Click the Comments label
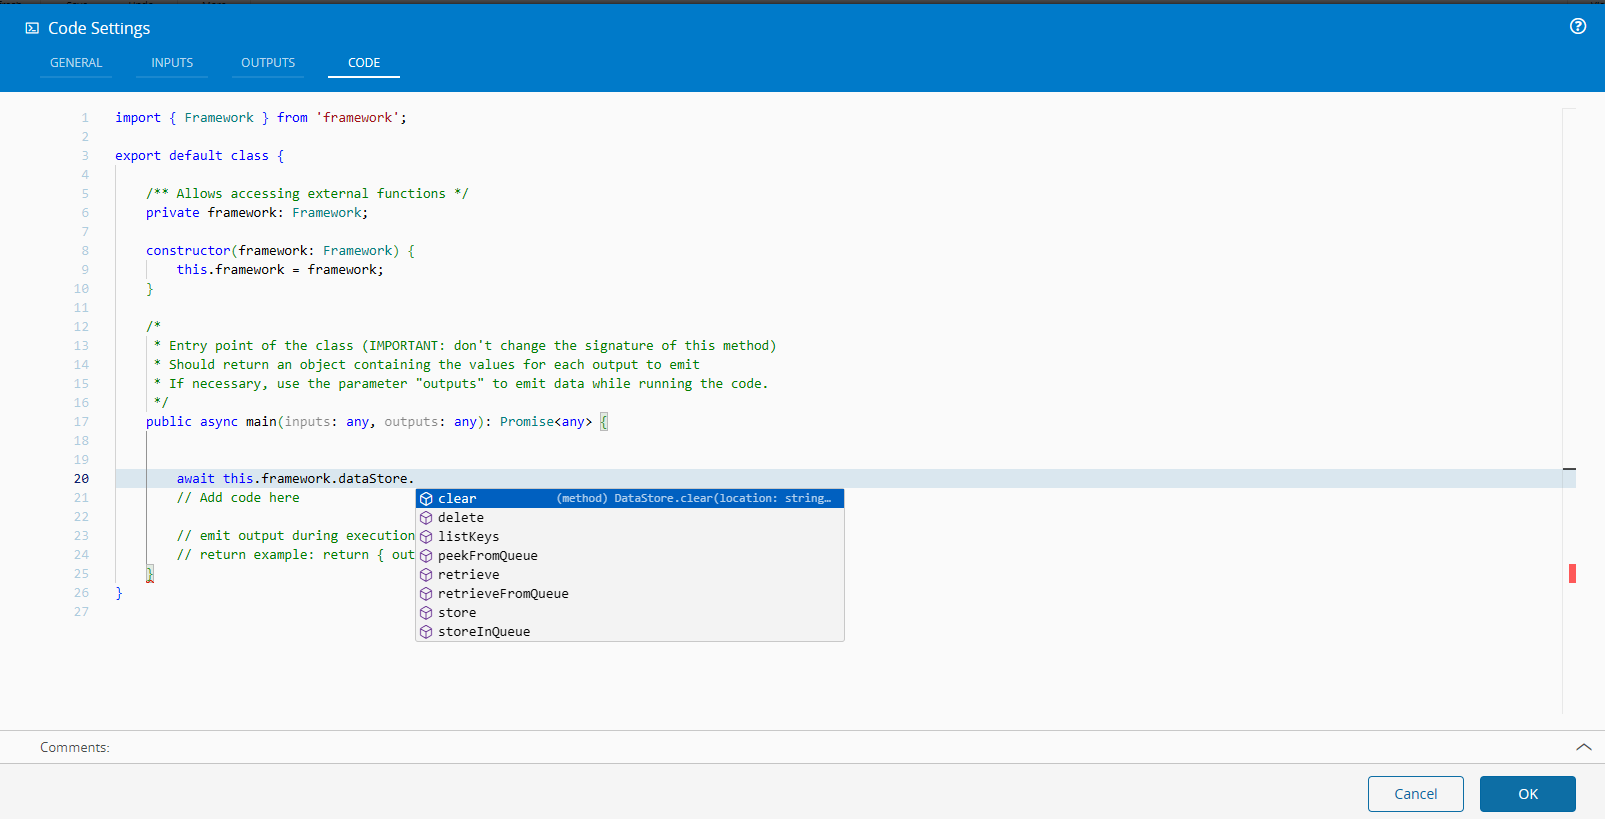The image size is (1605, 819). tap(75, 747)
